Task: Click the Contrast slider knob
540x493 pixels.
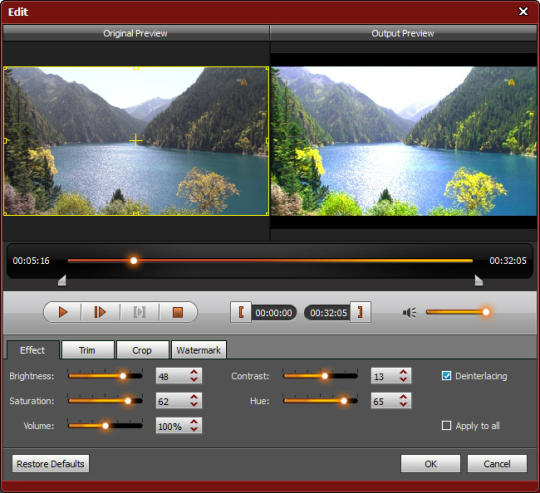Action: click(x=324, y=376)
